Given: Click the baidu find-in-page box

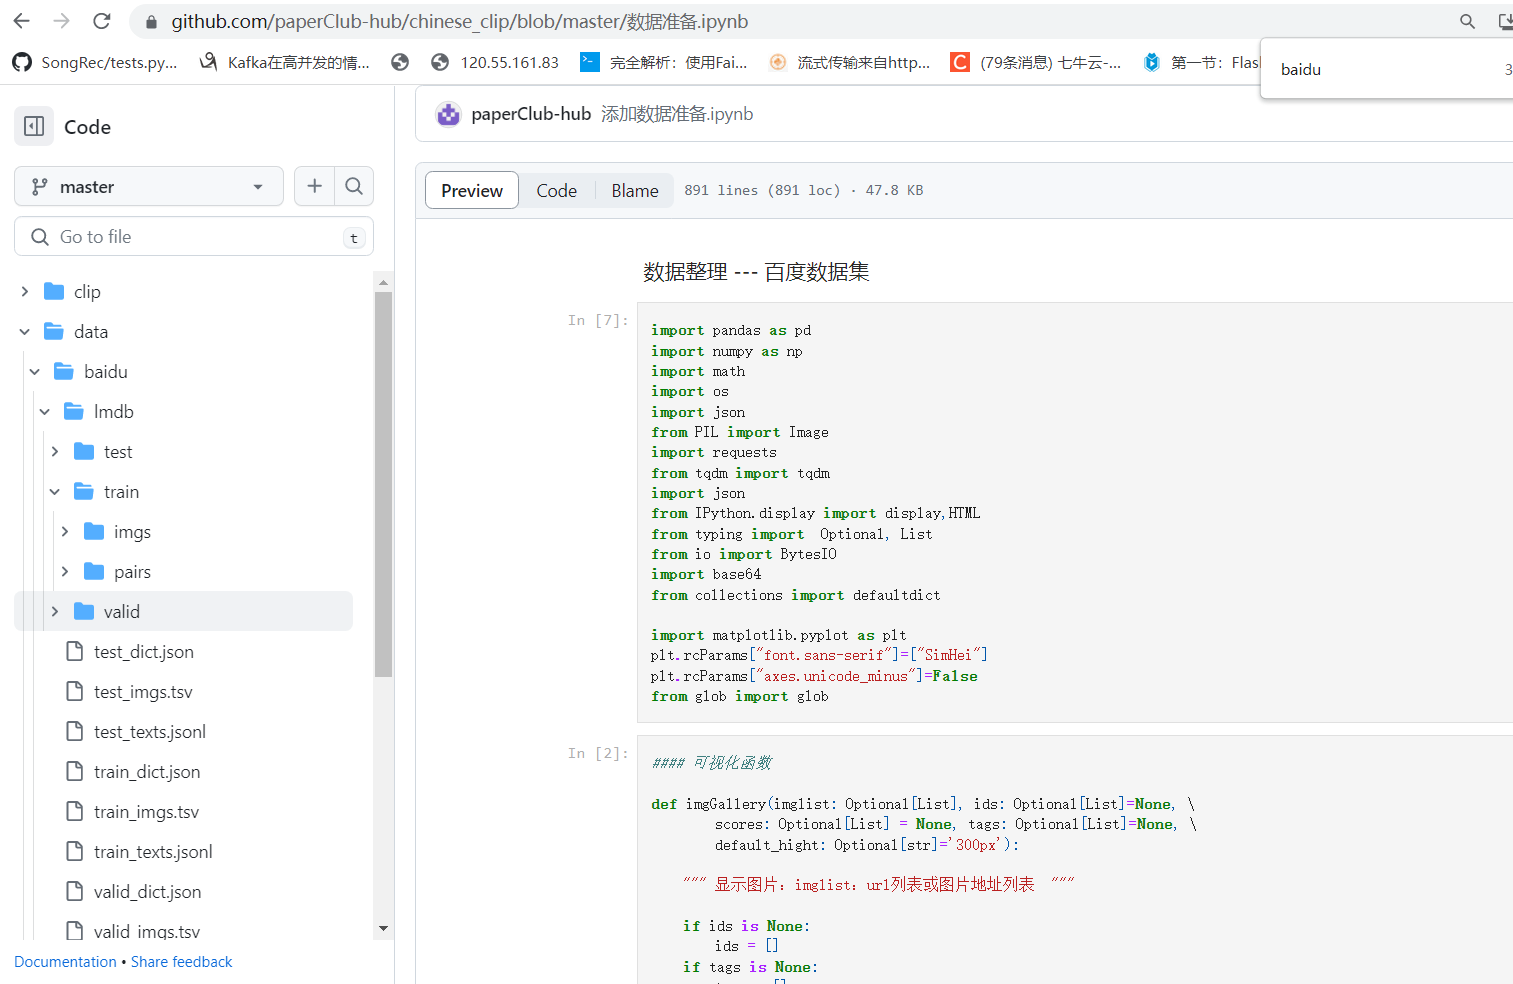Looking at the screenshot, I should [1385, 69].
